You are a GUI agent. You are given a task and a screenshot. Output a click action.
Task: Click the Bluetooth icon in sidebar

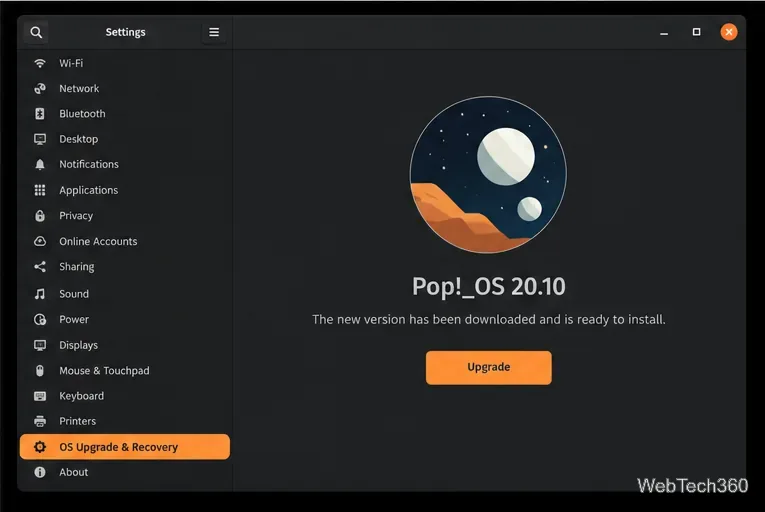40,114
